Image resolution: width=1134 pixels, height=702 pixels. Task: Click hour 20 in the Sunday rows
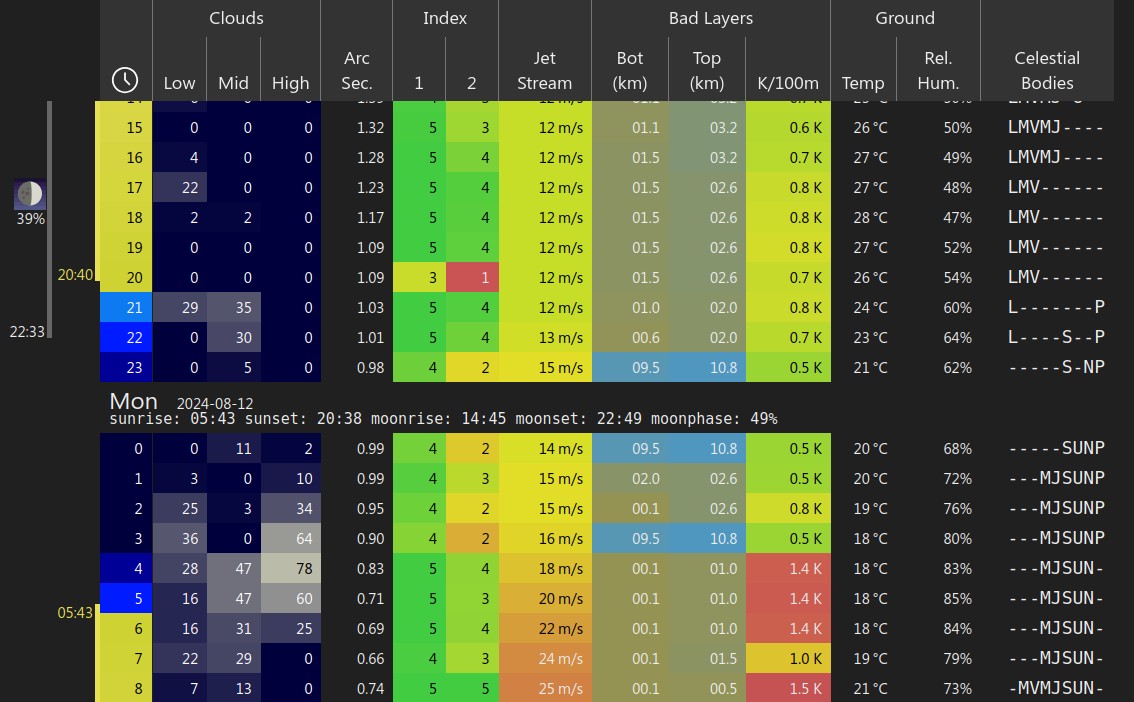pyautogui.click(x=126, y=278)
